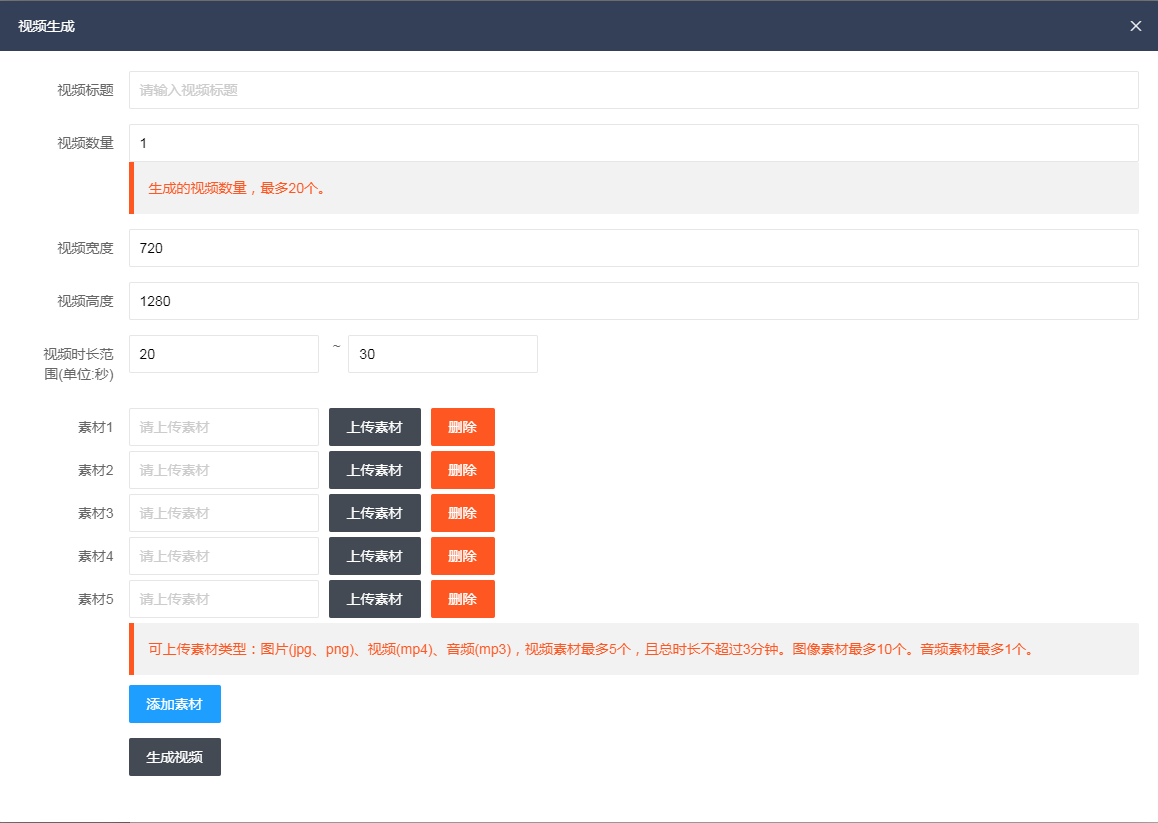Screen dimensions: 1158x823
Task: Upload material for 素材2
Action: (375, 470)
